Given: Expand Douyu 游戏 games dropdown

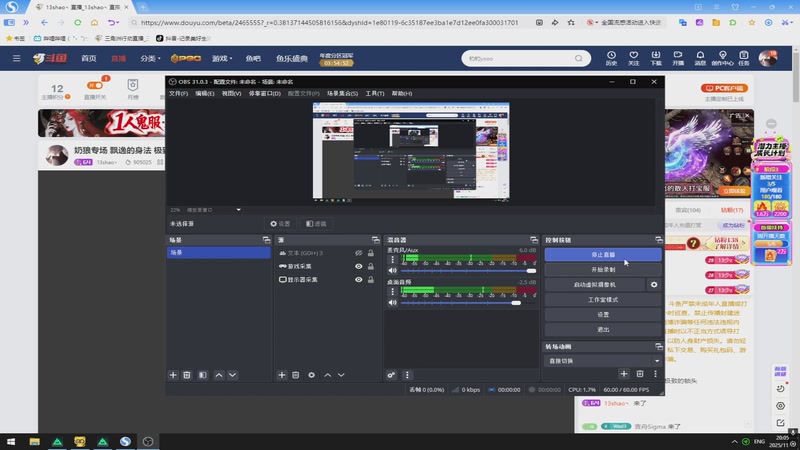Looking at the screenshot, I should (x=222, y=59).
